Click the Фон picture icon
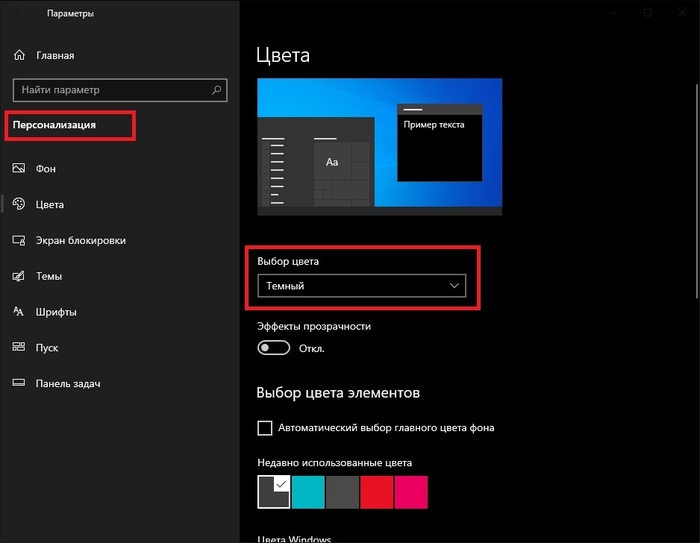This screenshot has height=543, width=700. [19, 168]
